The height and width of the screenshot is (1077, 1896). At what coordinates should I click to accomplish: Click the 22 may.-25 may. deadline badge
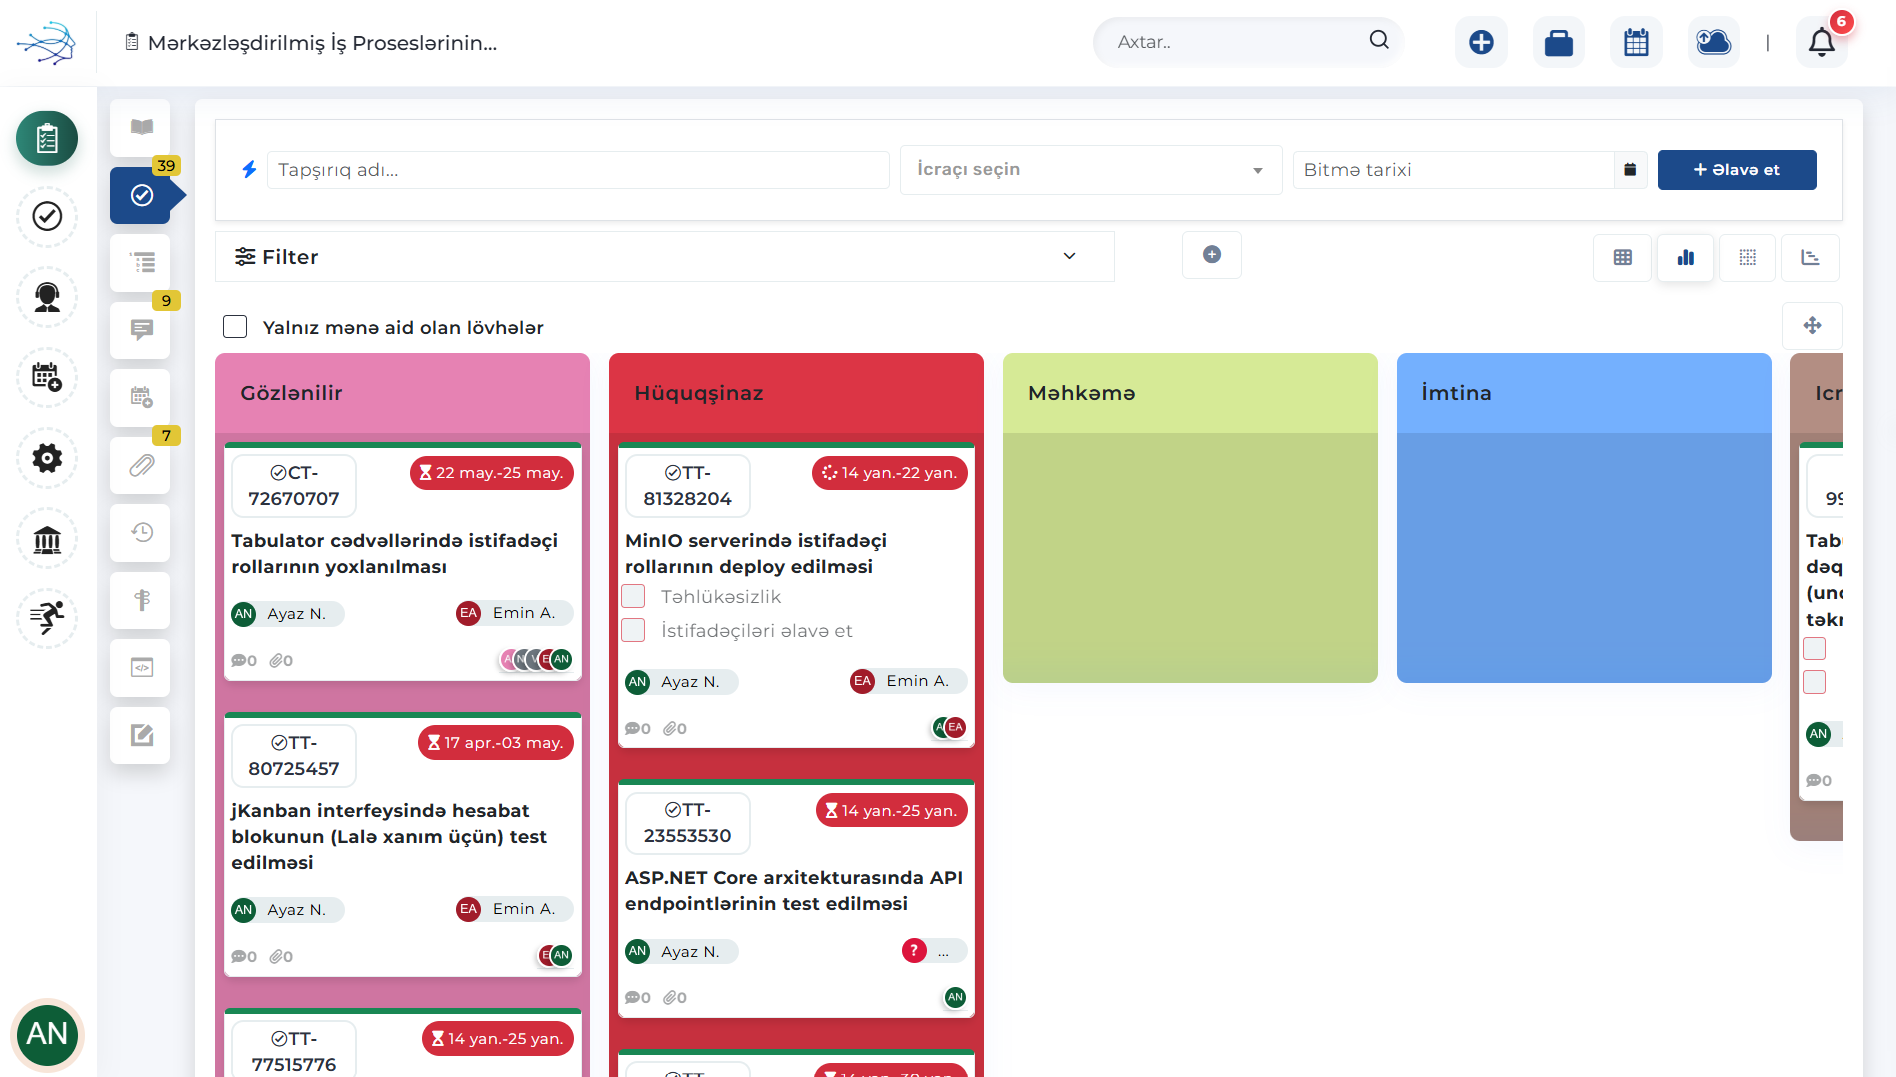pyautogui.click(x=491, y=473)
